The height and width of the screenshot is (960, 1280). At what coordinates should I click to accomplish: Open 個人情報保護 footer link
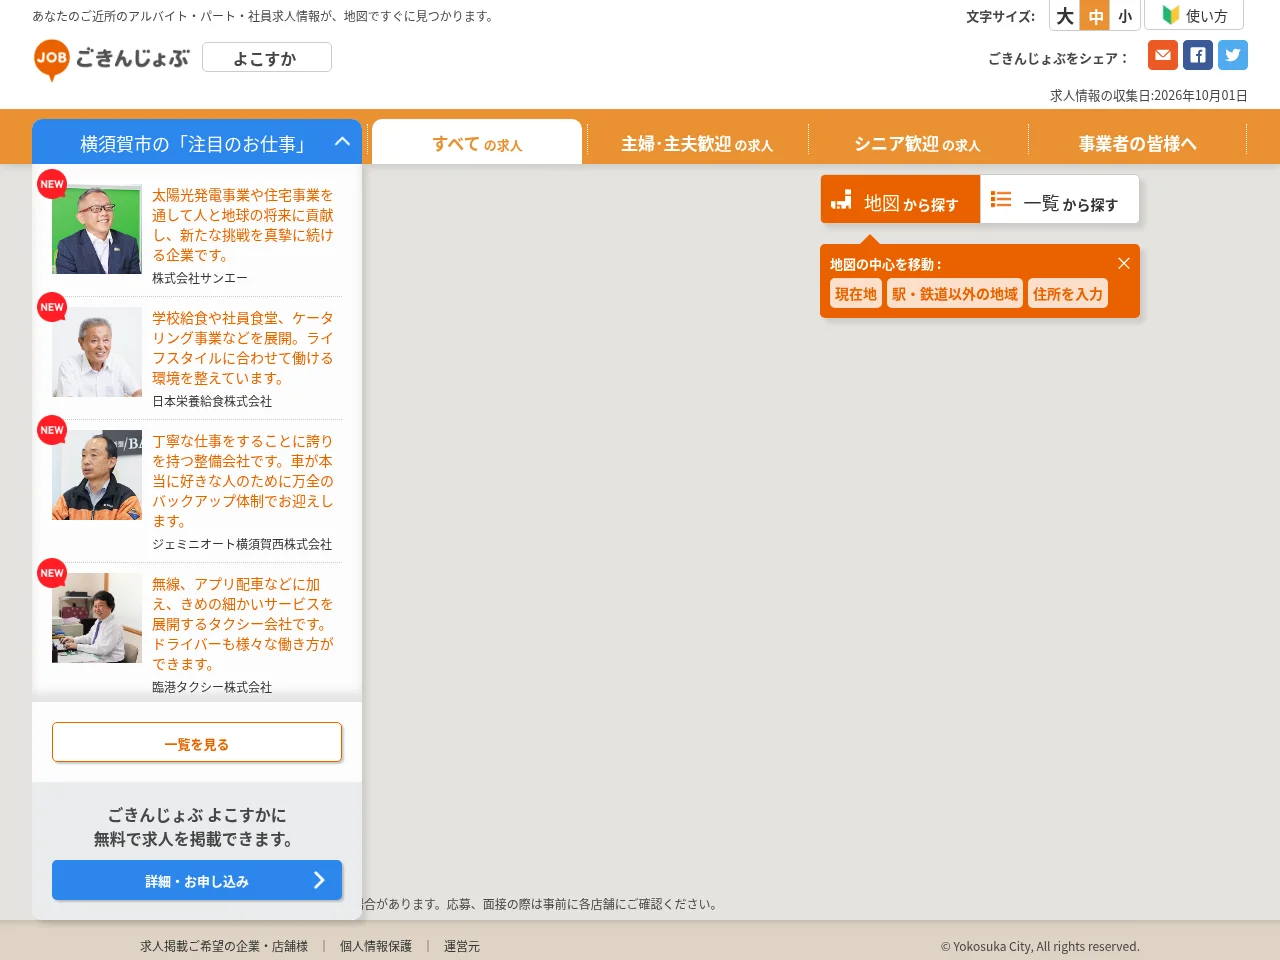pyautogui.click(x=375, y=945)
